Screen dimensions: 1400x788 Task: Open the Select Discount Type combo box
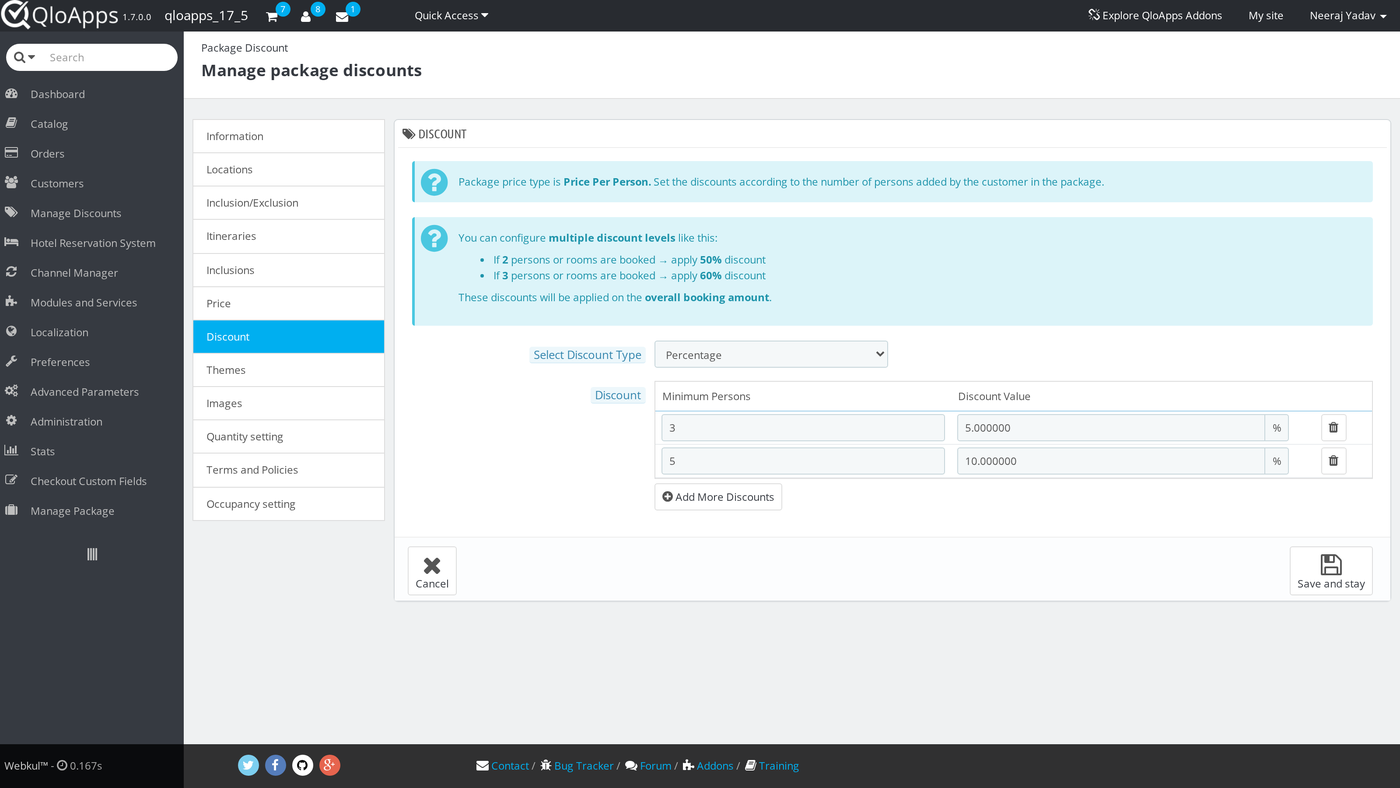(x=771, y=354)
